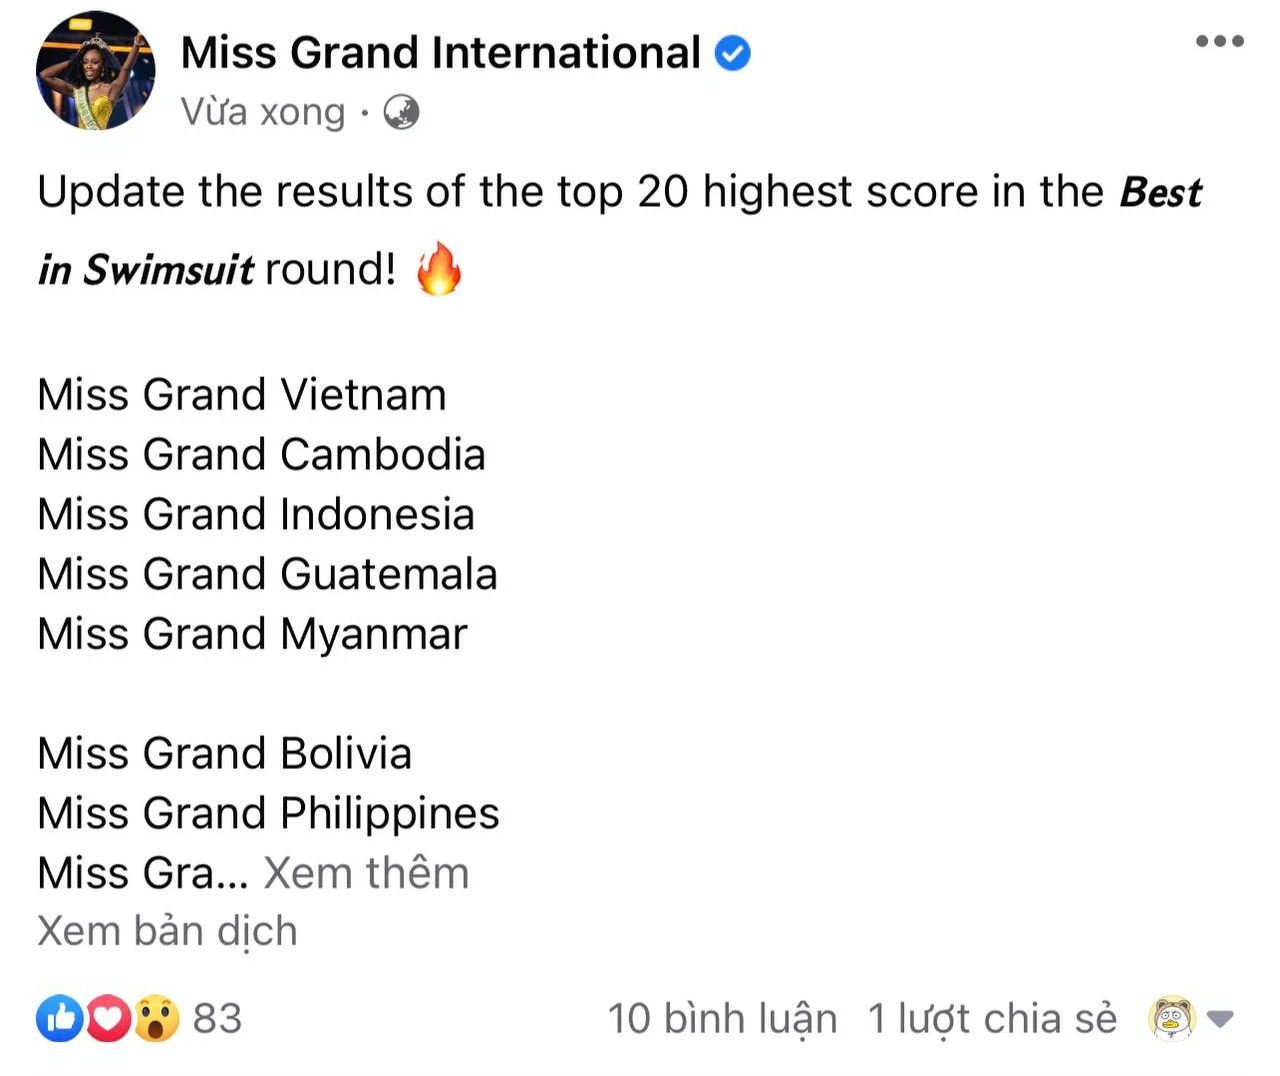Screen dimensions: 1280x1076
Task: Click the red heart reaction icon
Action: click(108, 1018)
